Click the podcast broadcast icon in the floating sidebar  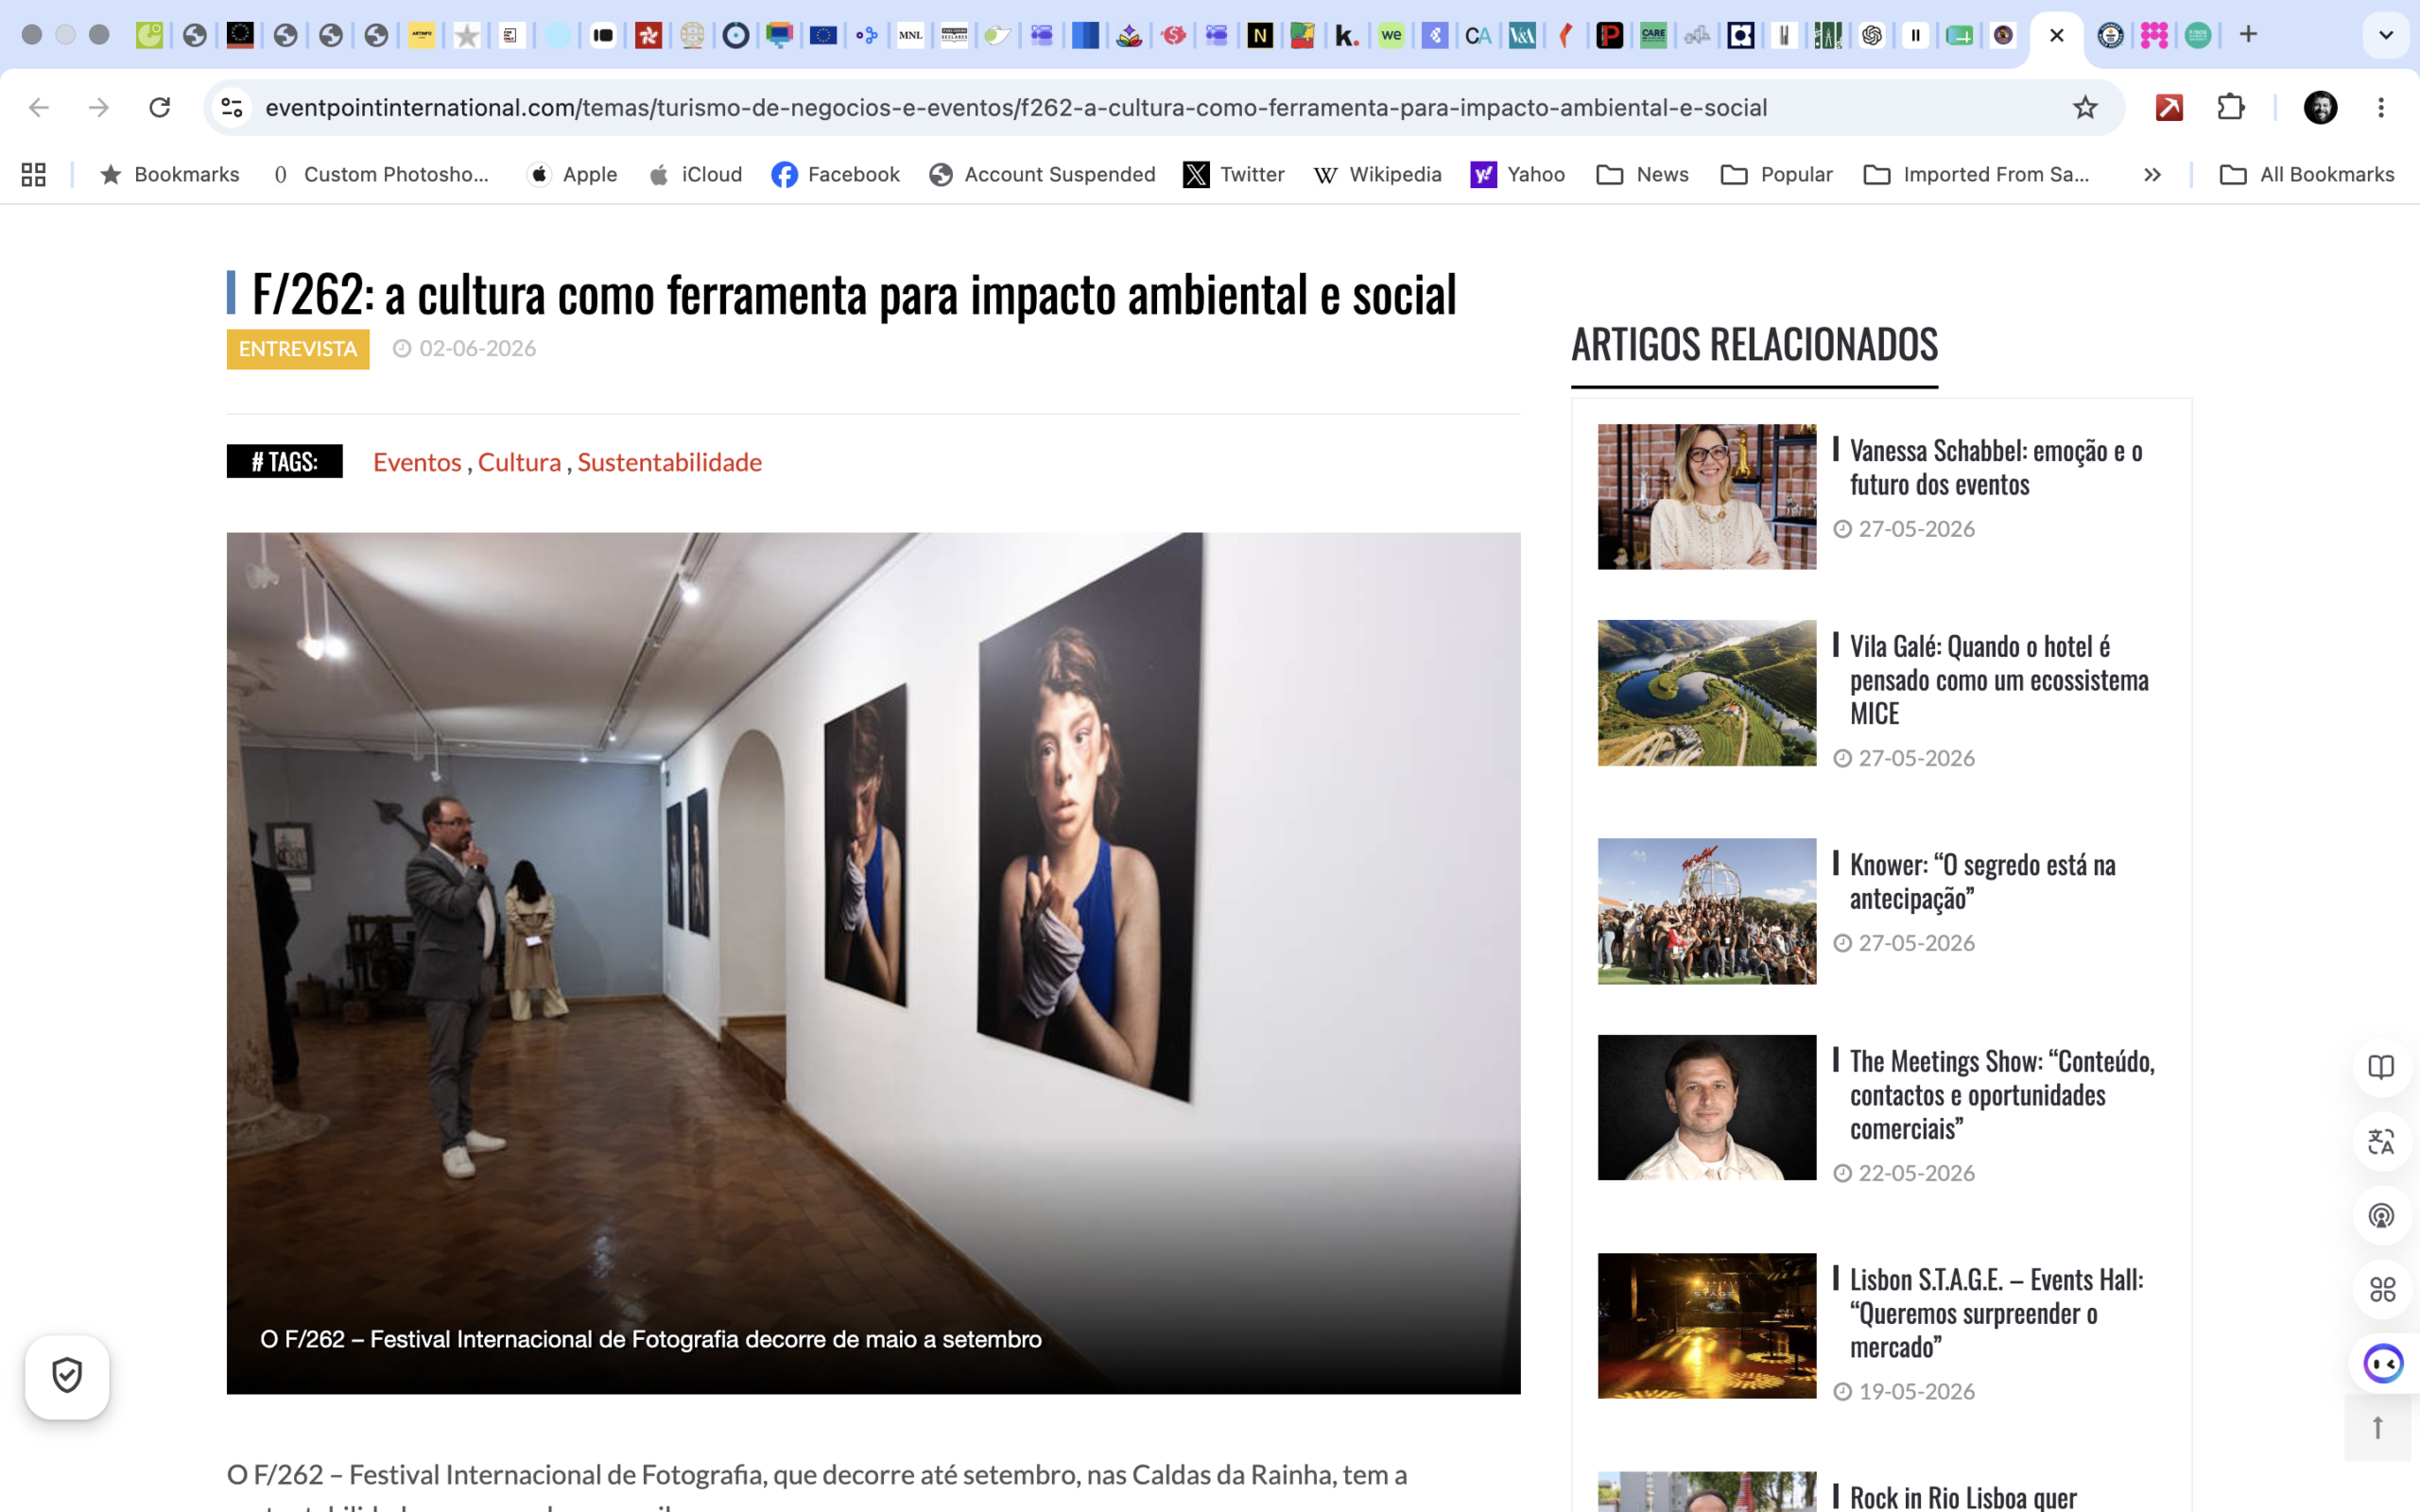coord(2381,1215)
